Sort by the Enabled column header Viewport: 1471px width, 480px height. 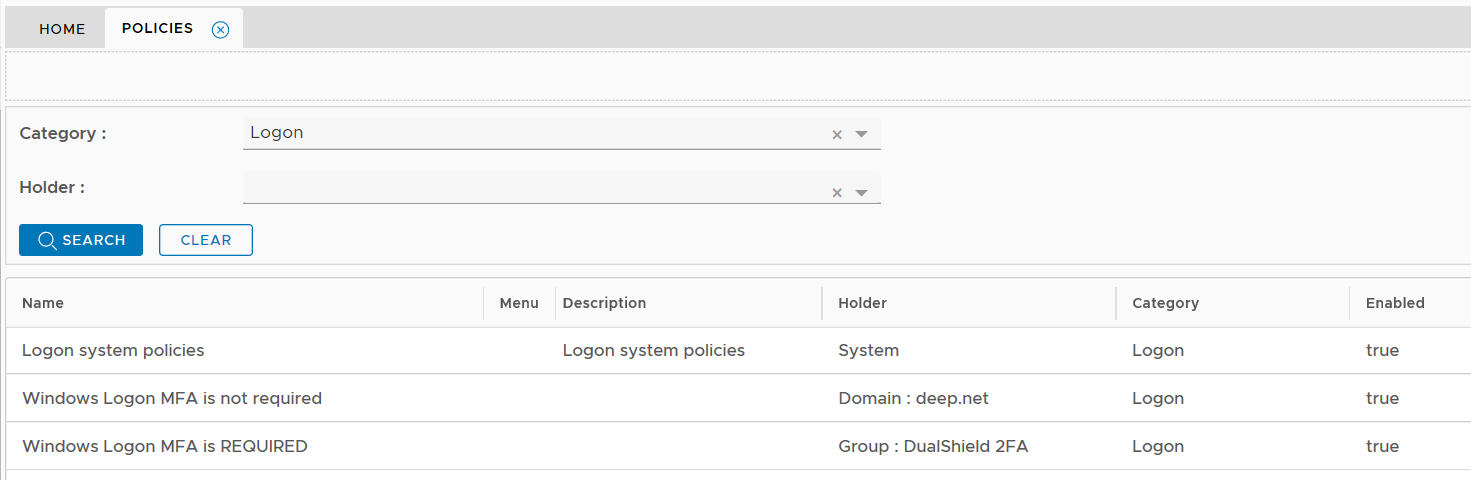tap(1395, 303)
